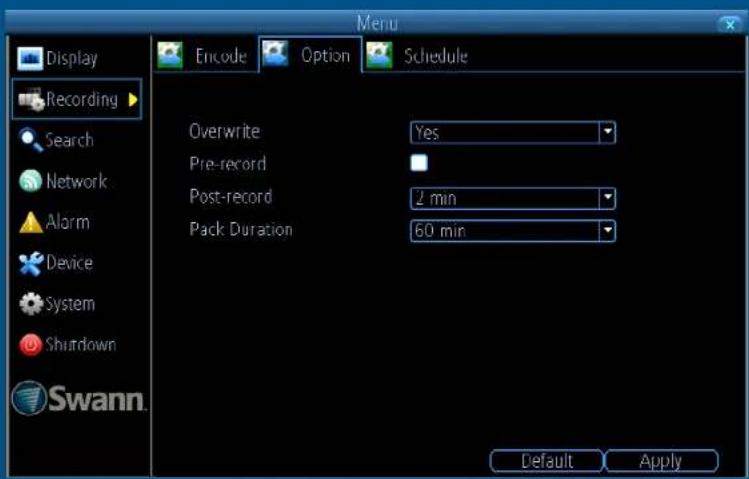Click the Schedule tab picture icon
The width and height of the screenshot is (749, 479).
[379, 55]
